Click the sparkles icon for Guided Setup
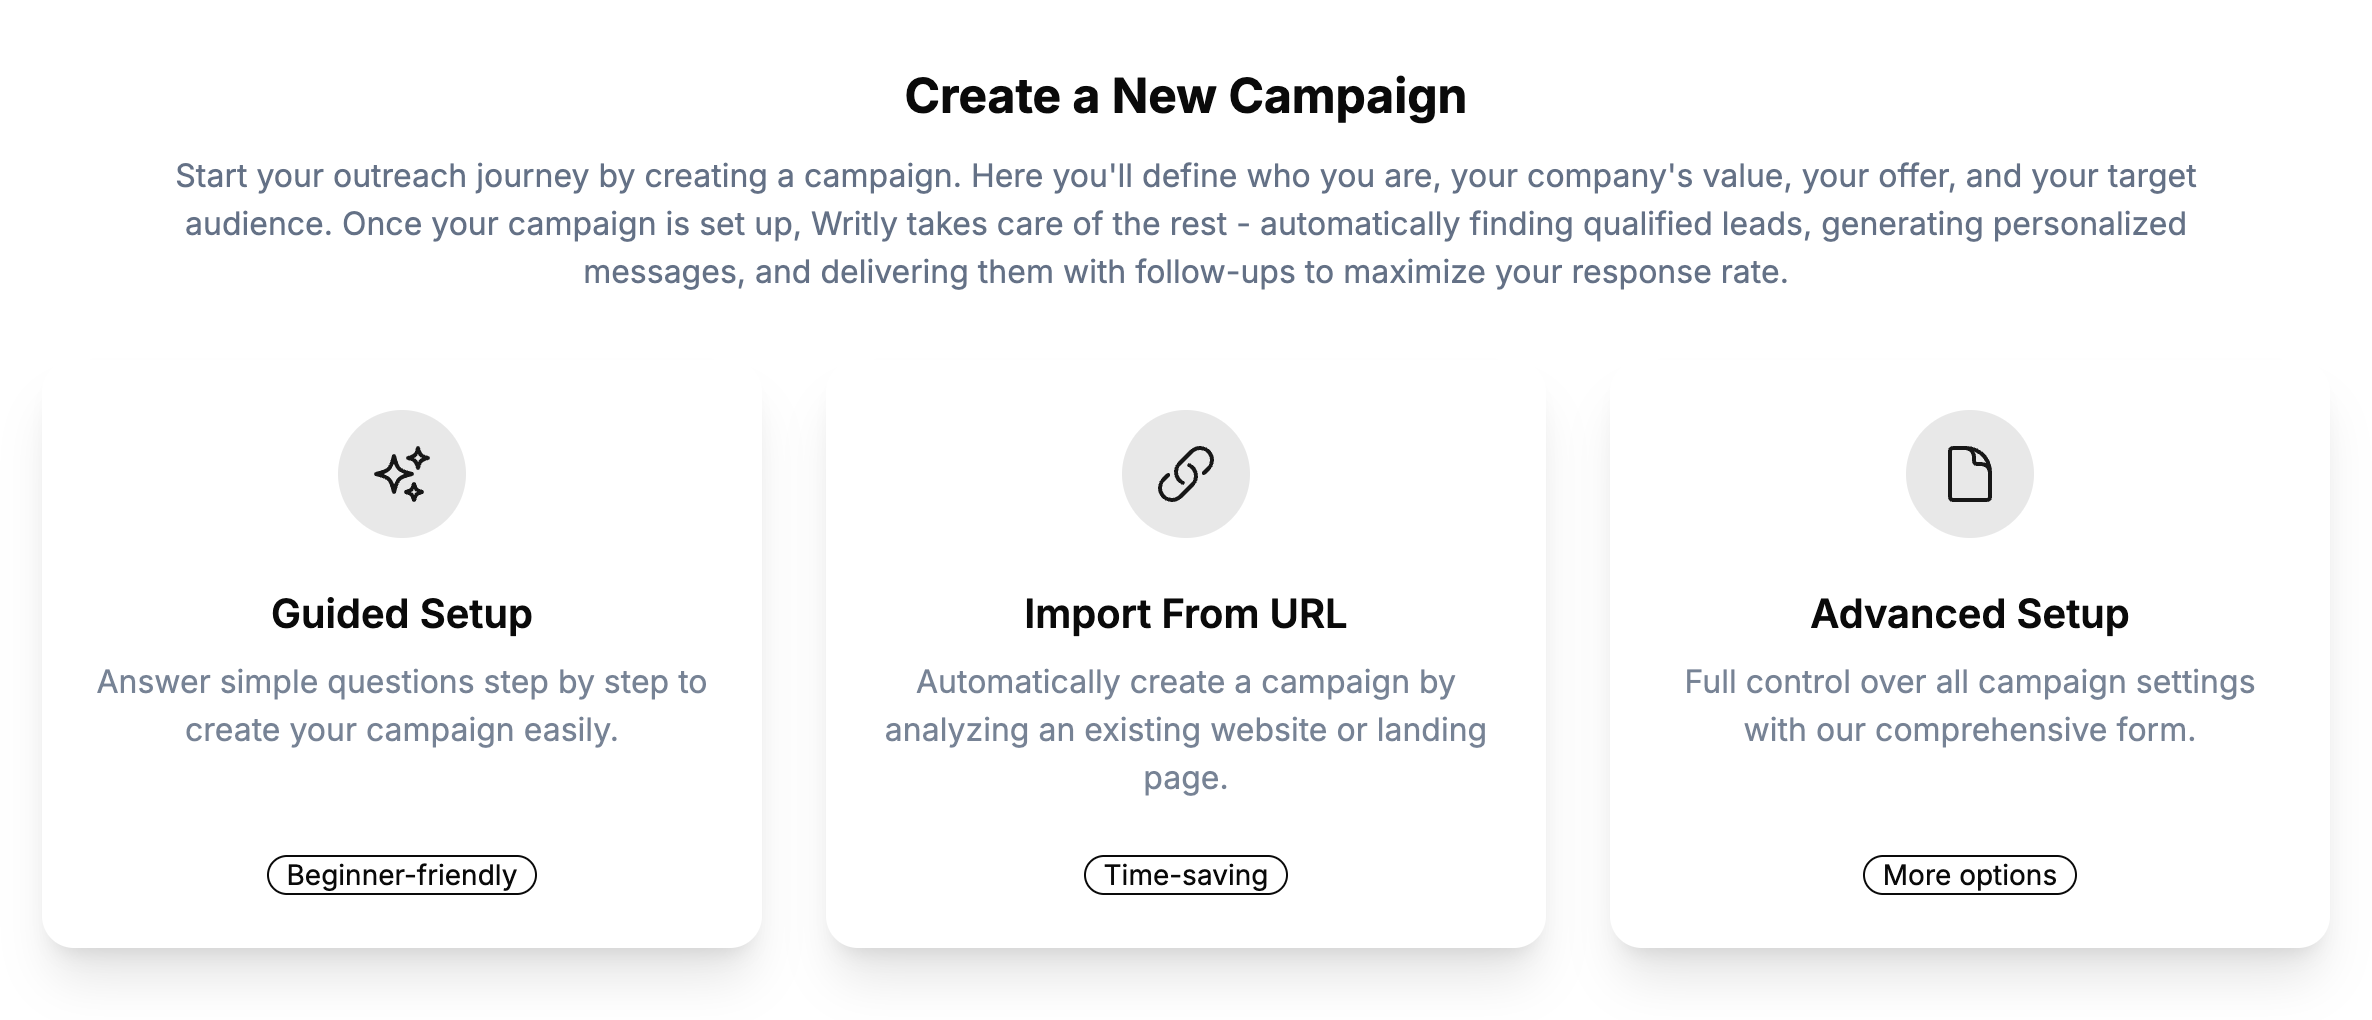This screenshot has height=1020, width=2372. click(402, 474)
